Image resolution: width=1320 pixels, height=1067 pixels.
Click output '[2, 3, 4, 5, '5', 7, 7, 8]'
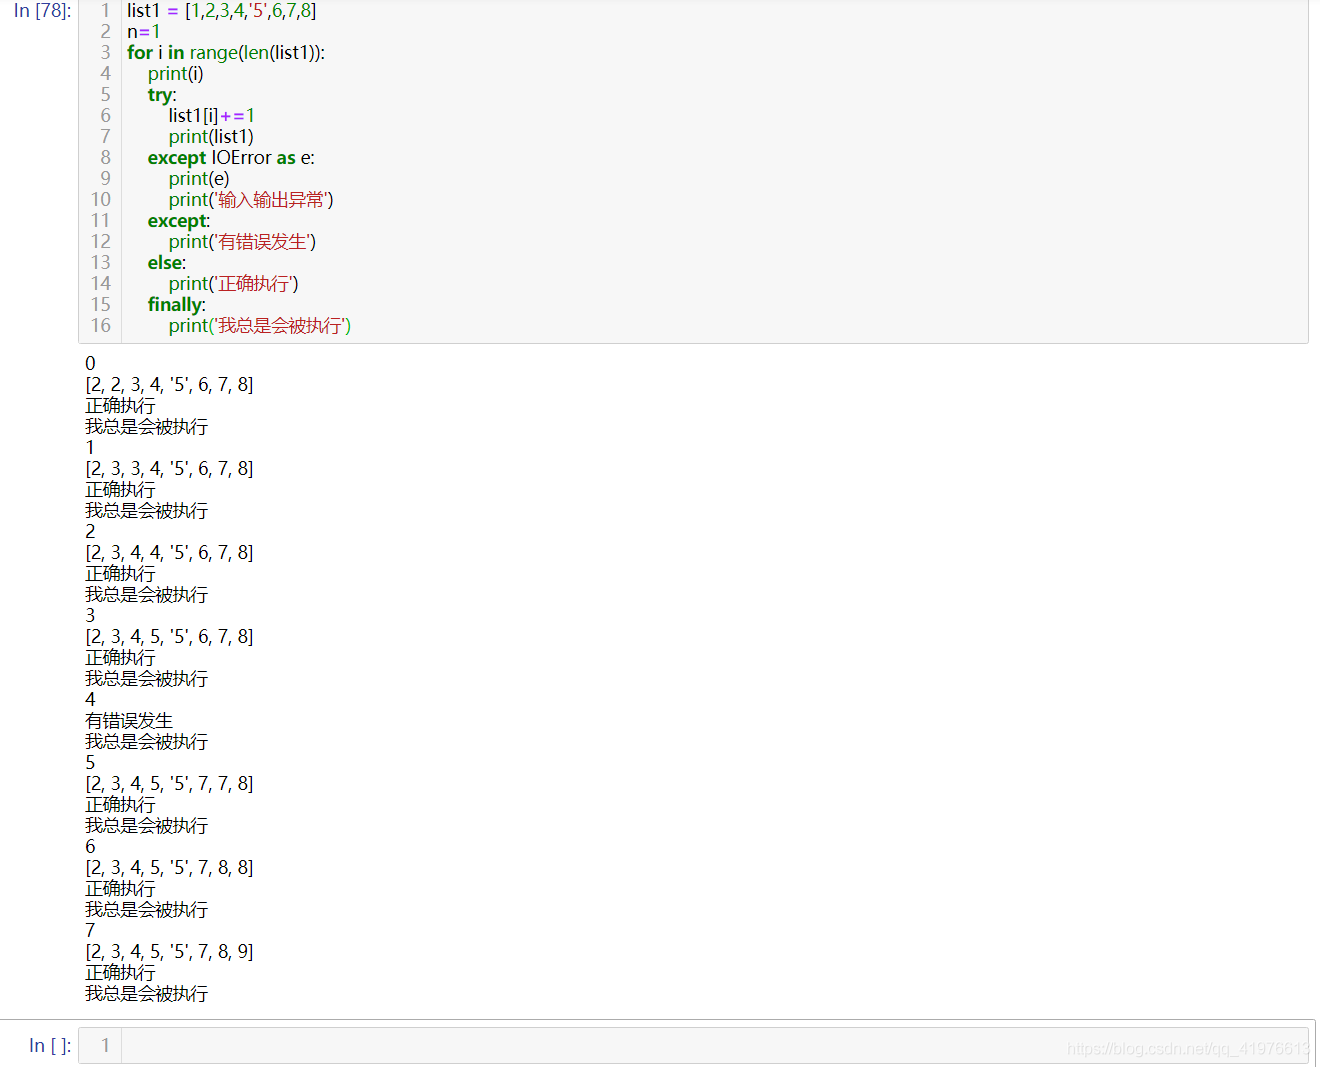click(x=169, y=784)
